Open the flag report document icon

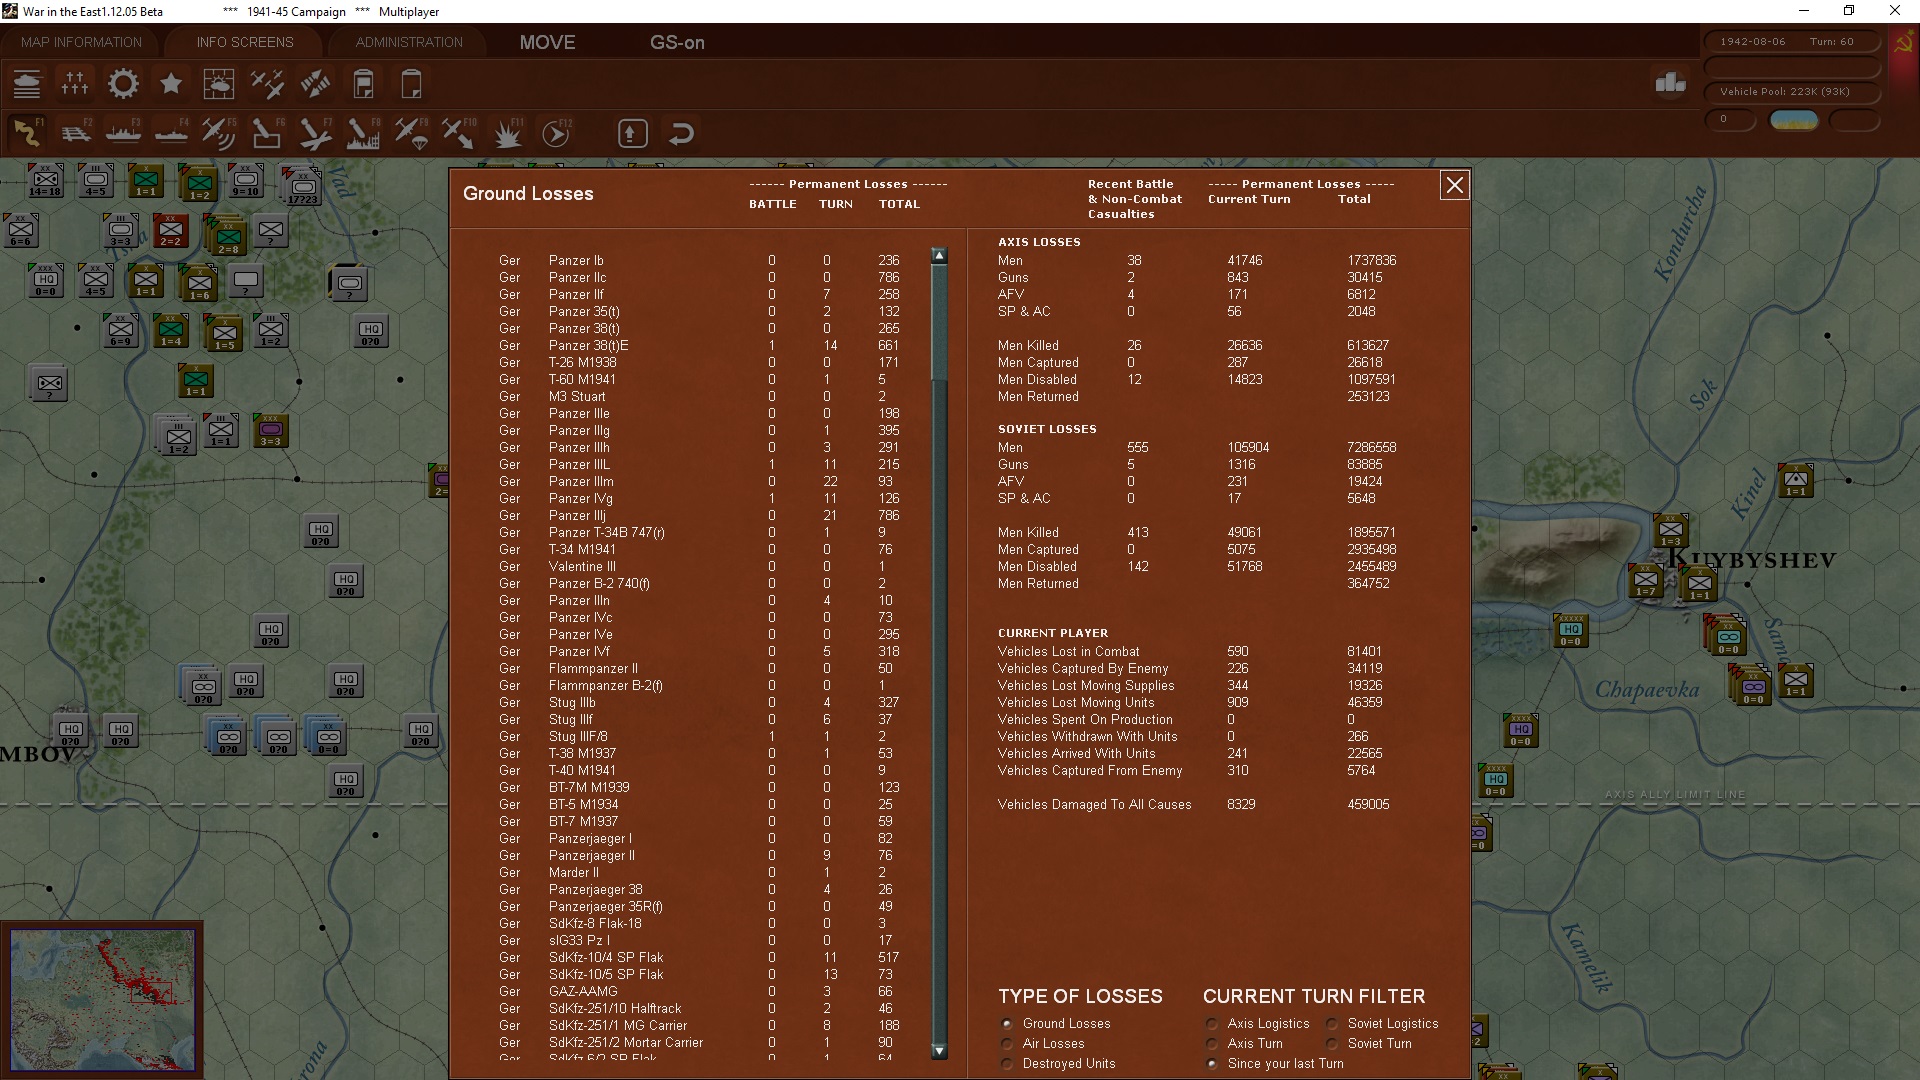point(363,84)
